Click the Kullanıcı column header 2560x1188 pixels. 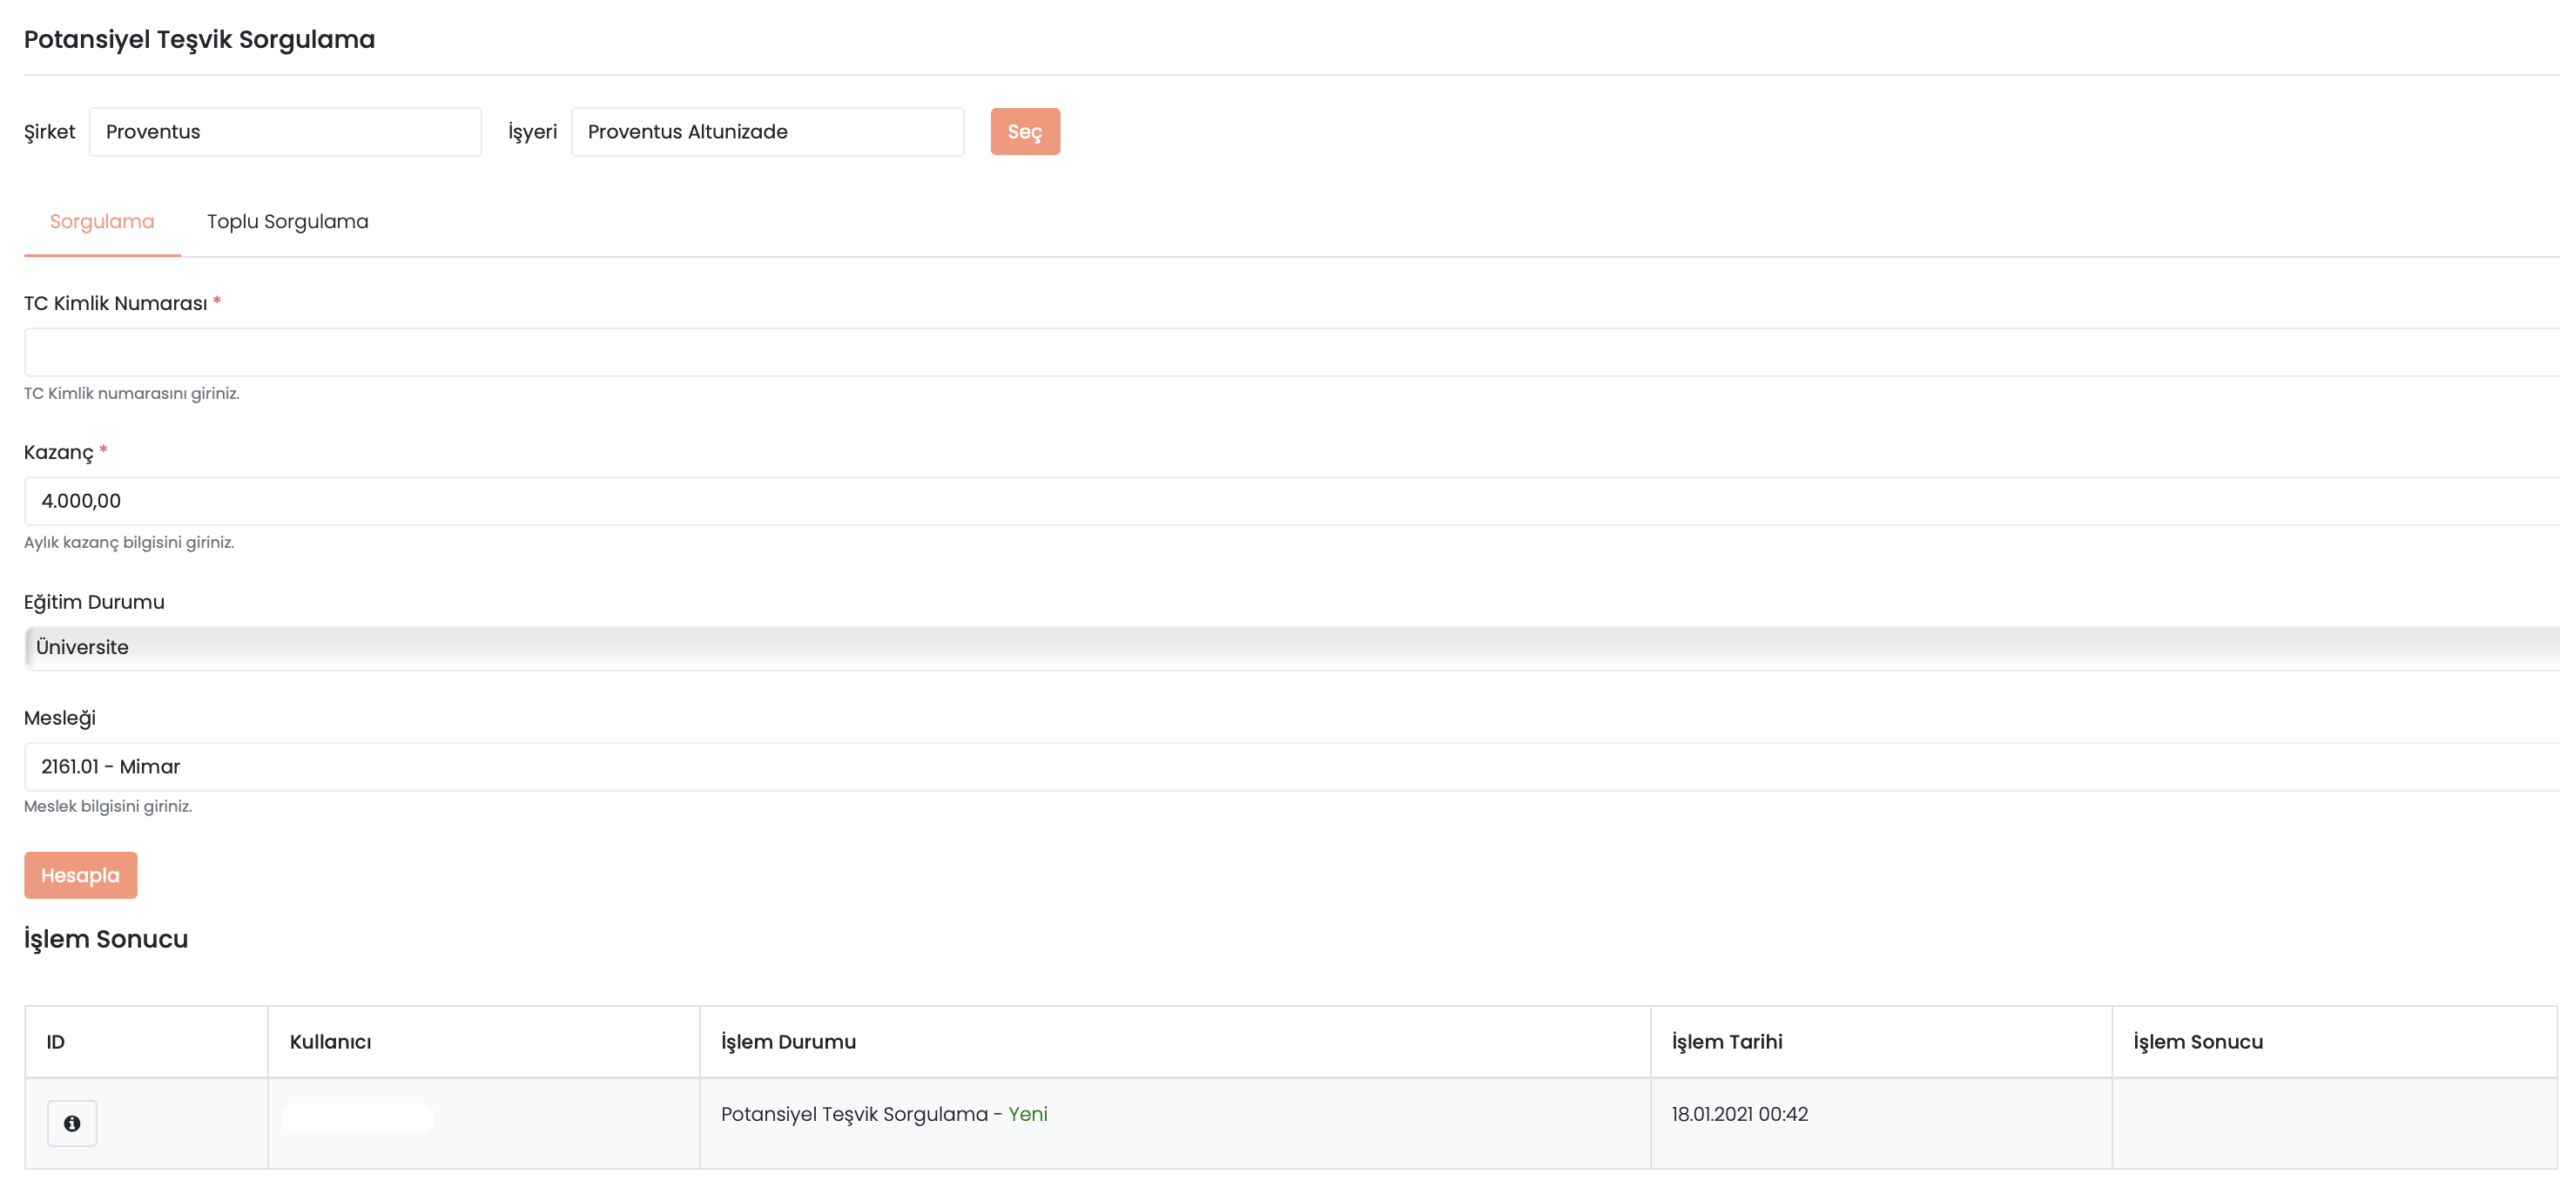coord(330,1042)
